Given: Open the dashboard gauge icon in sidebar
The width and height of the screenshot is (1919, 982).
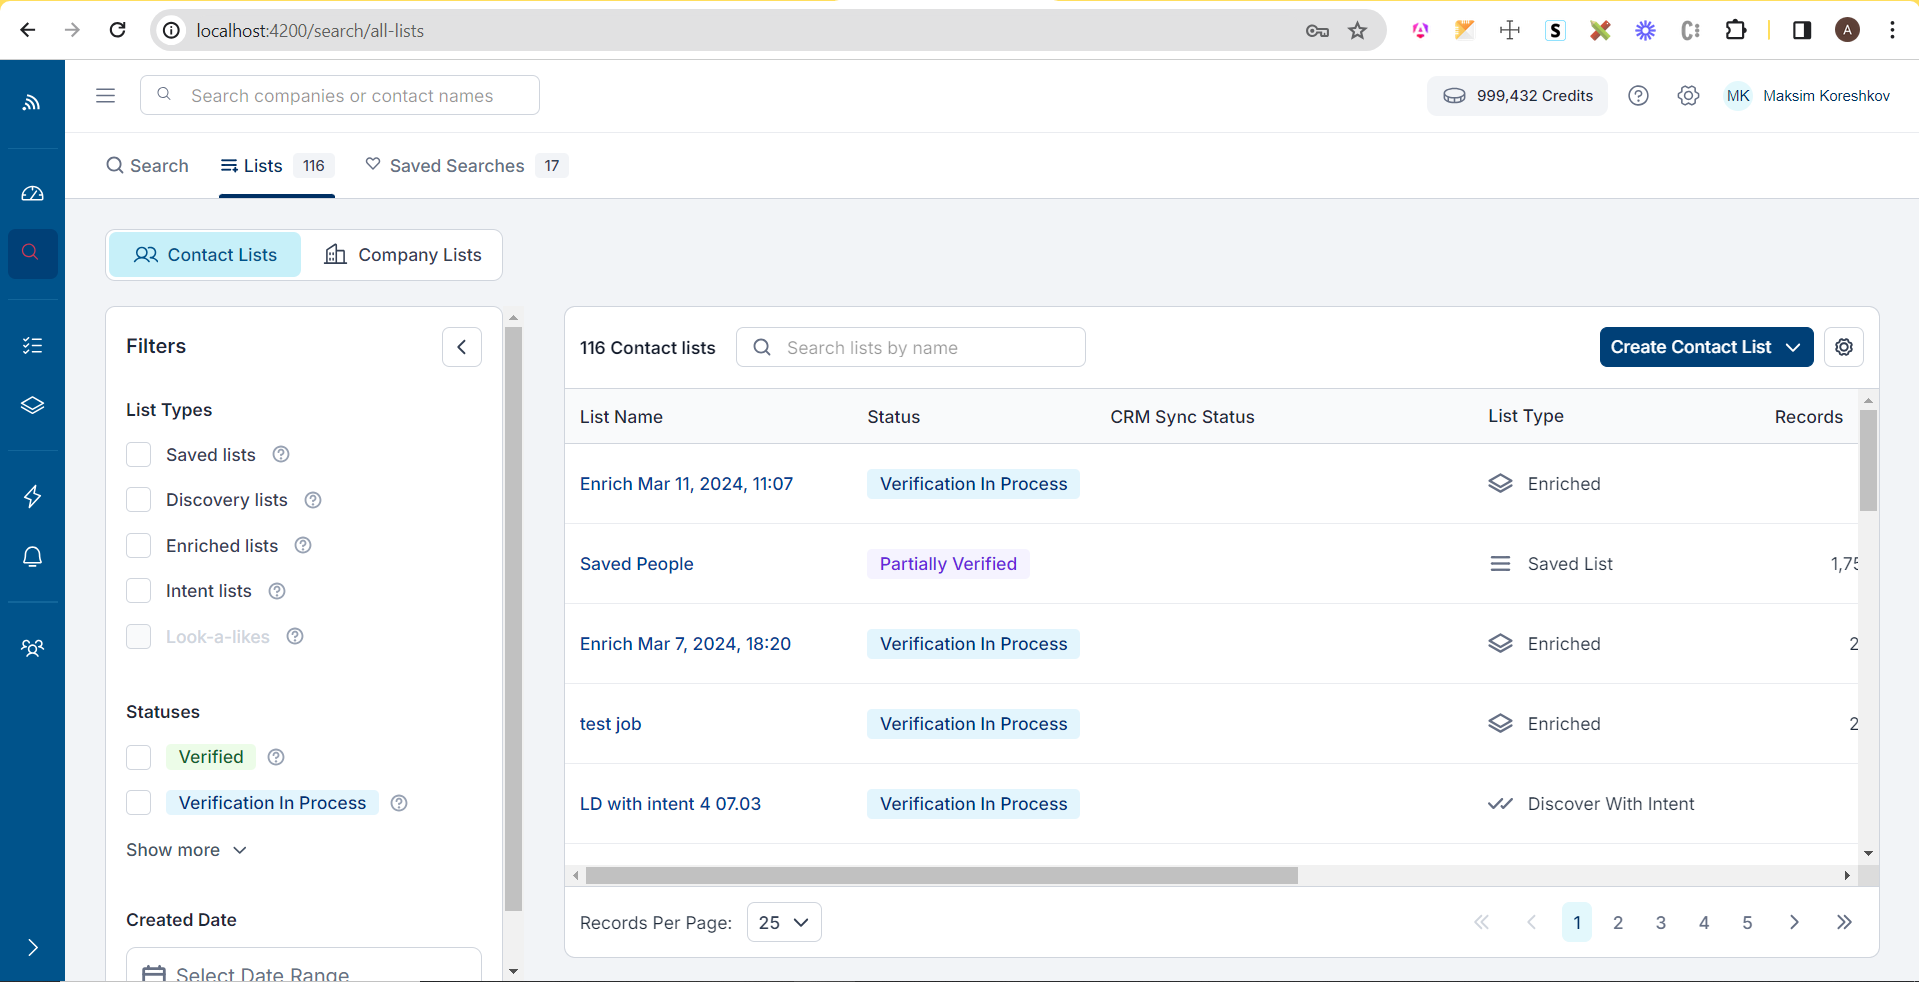Looking at the screenshot, I should click(x=32, y=194).
